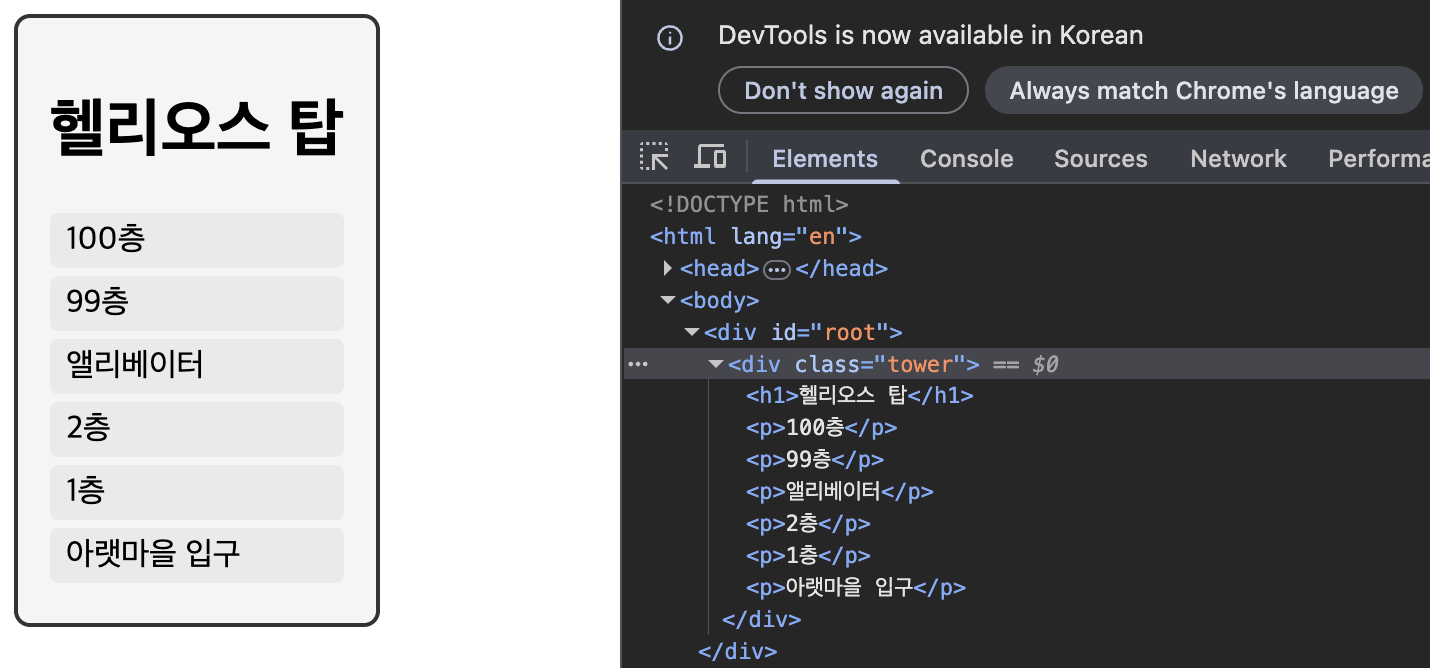The image size is (1430, 668).
Task: Open the Sources tab
Action: 1101,159
